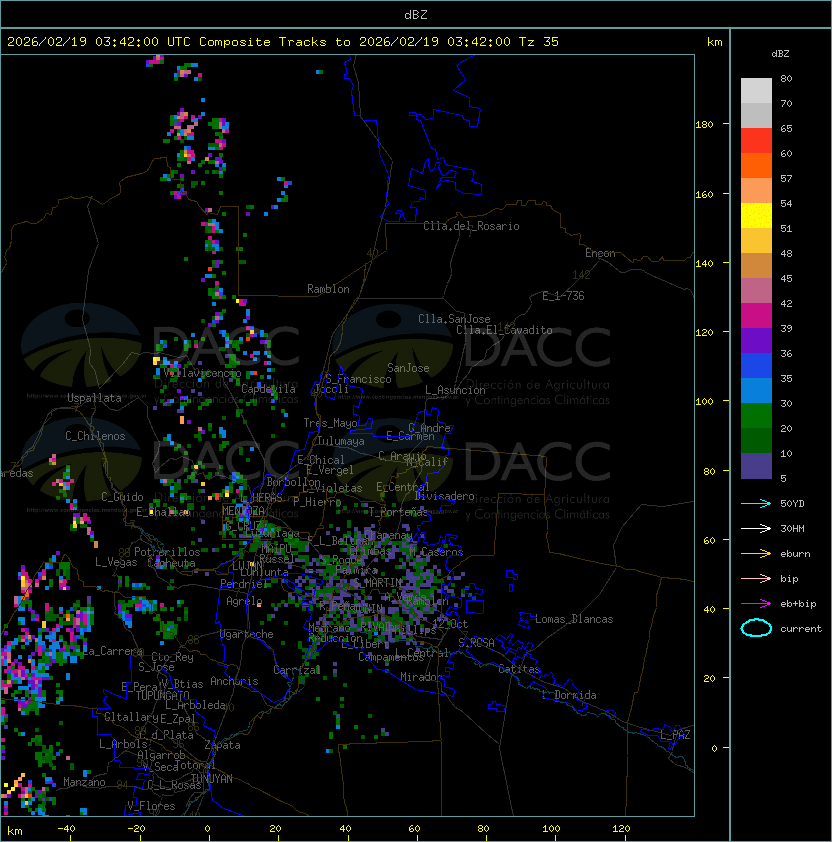Click the 'Clla.SanJose' place label
Screen dimensions: 832x842
[454, 319]
